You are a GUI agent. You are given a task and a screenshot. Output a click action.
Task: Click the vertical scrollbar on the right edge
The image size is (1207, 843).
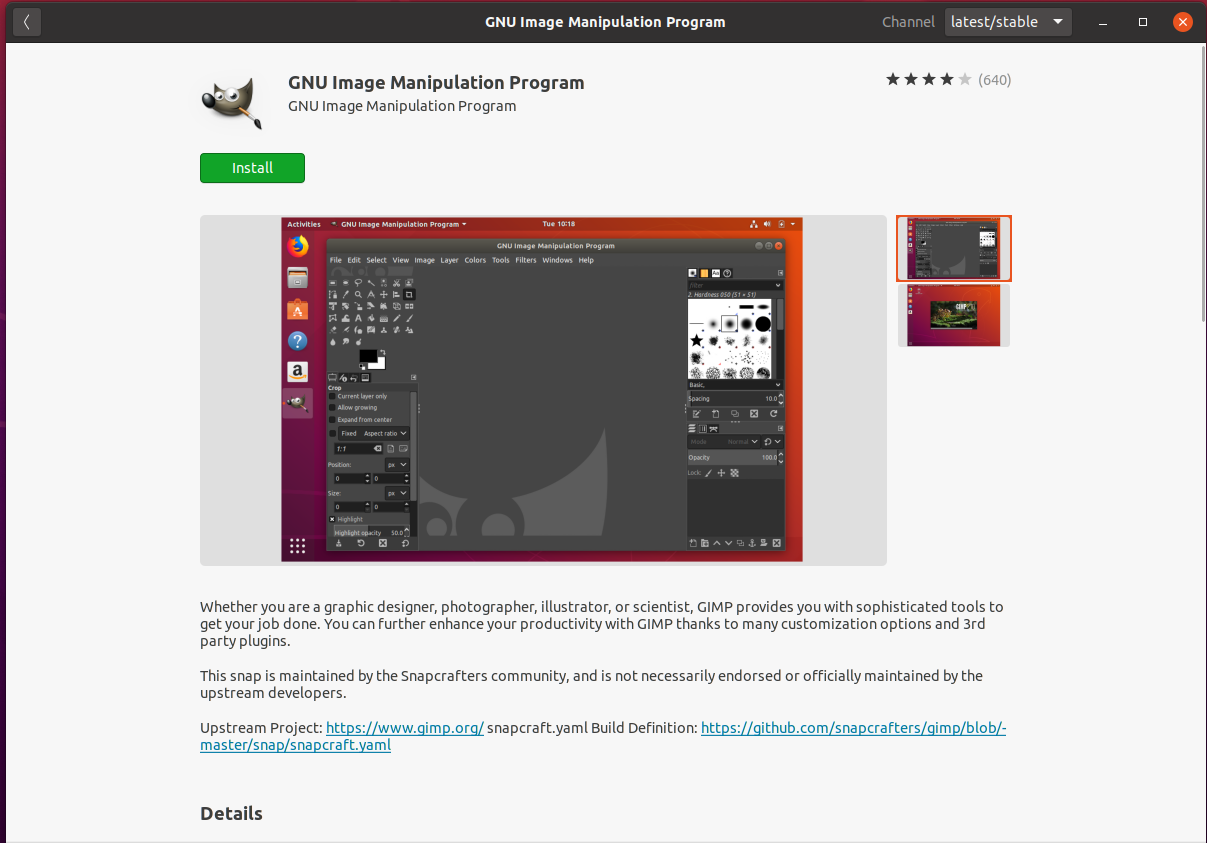click(1202, 185)
